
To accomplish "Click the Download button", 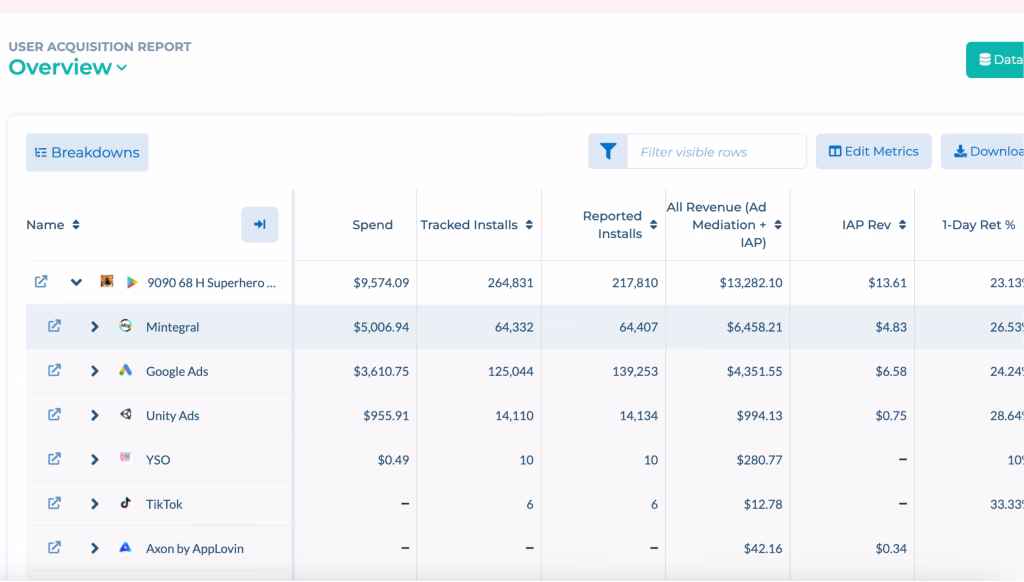I will (985, 152).
